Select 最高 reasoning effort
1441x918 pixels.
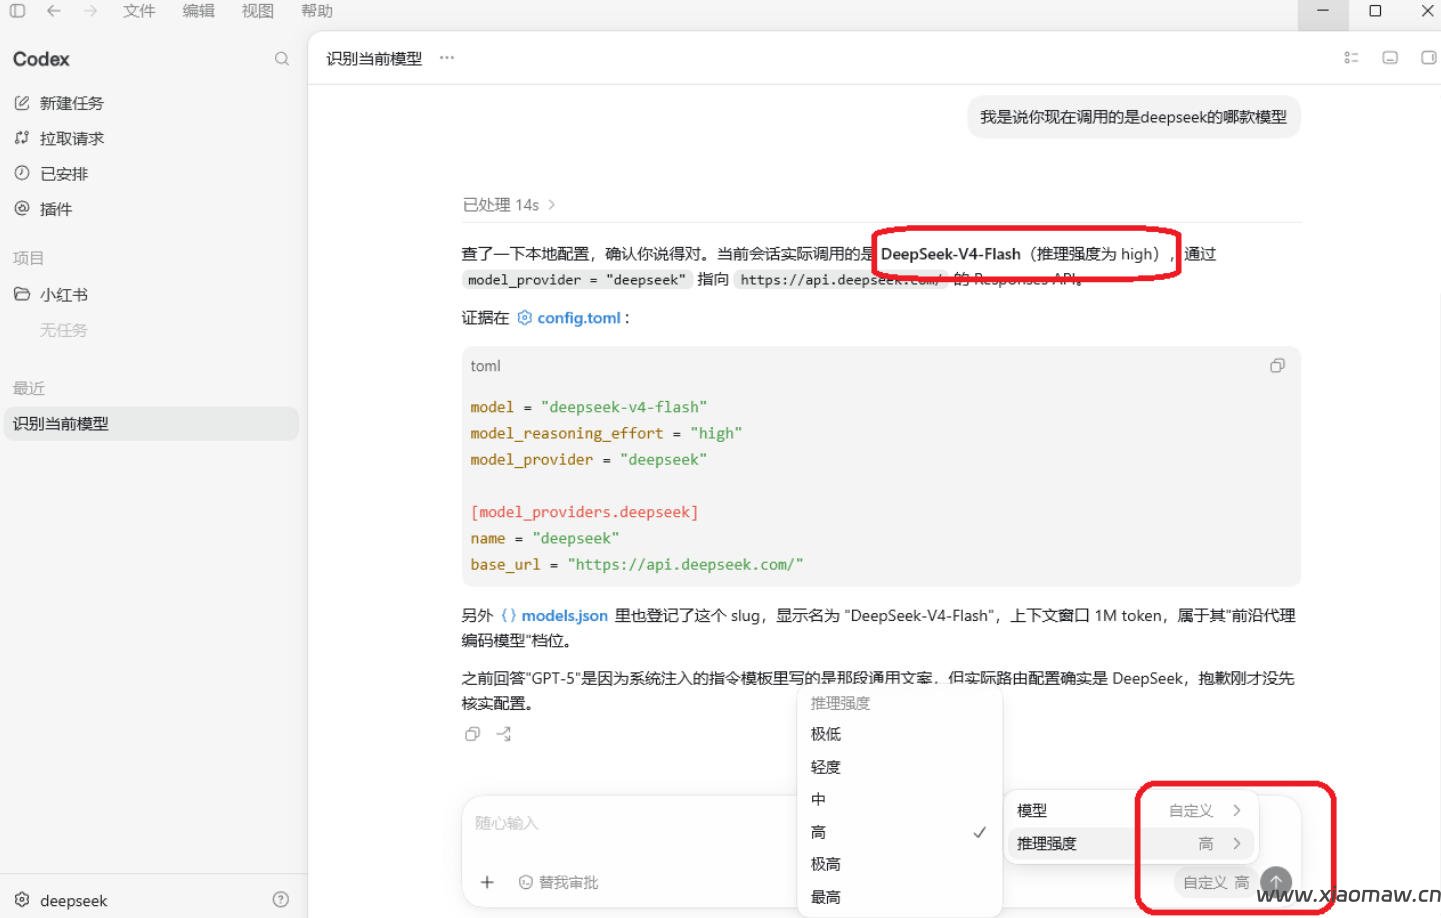tap(899, 897)
